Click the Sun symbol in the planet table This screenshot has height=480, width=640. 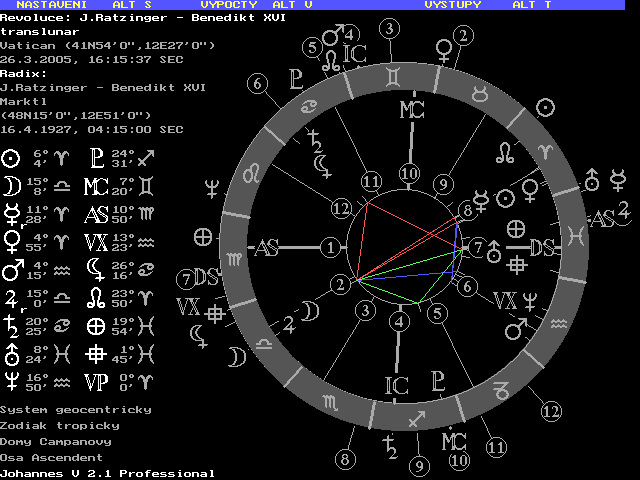point(11,158)
